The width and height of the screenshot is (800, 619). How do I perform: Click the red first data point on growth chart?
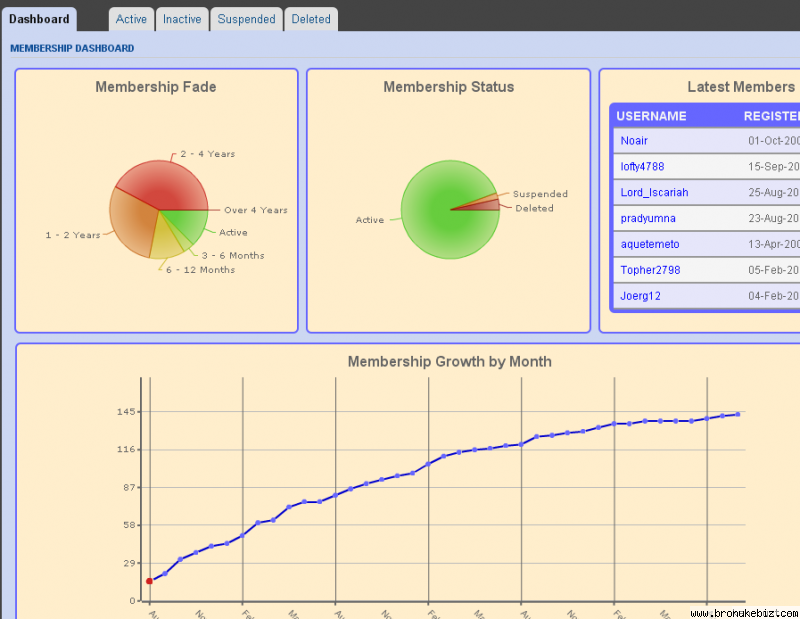(150, 581)
